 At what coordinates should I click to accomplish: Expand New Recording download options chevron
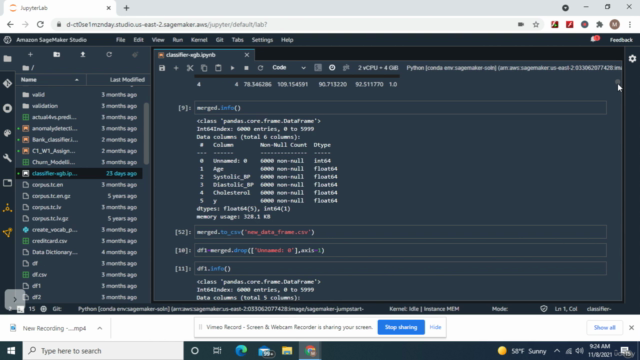tap(100, 328)
